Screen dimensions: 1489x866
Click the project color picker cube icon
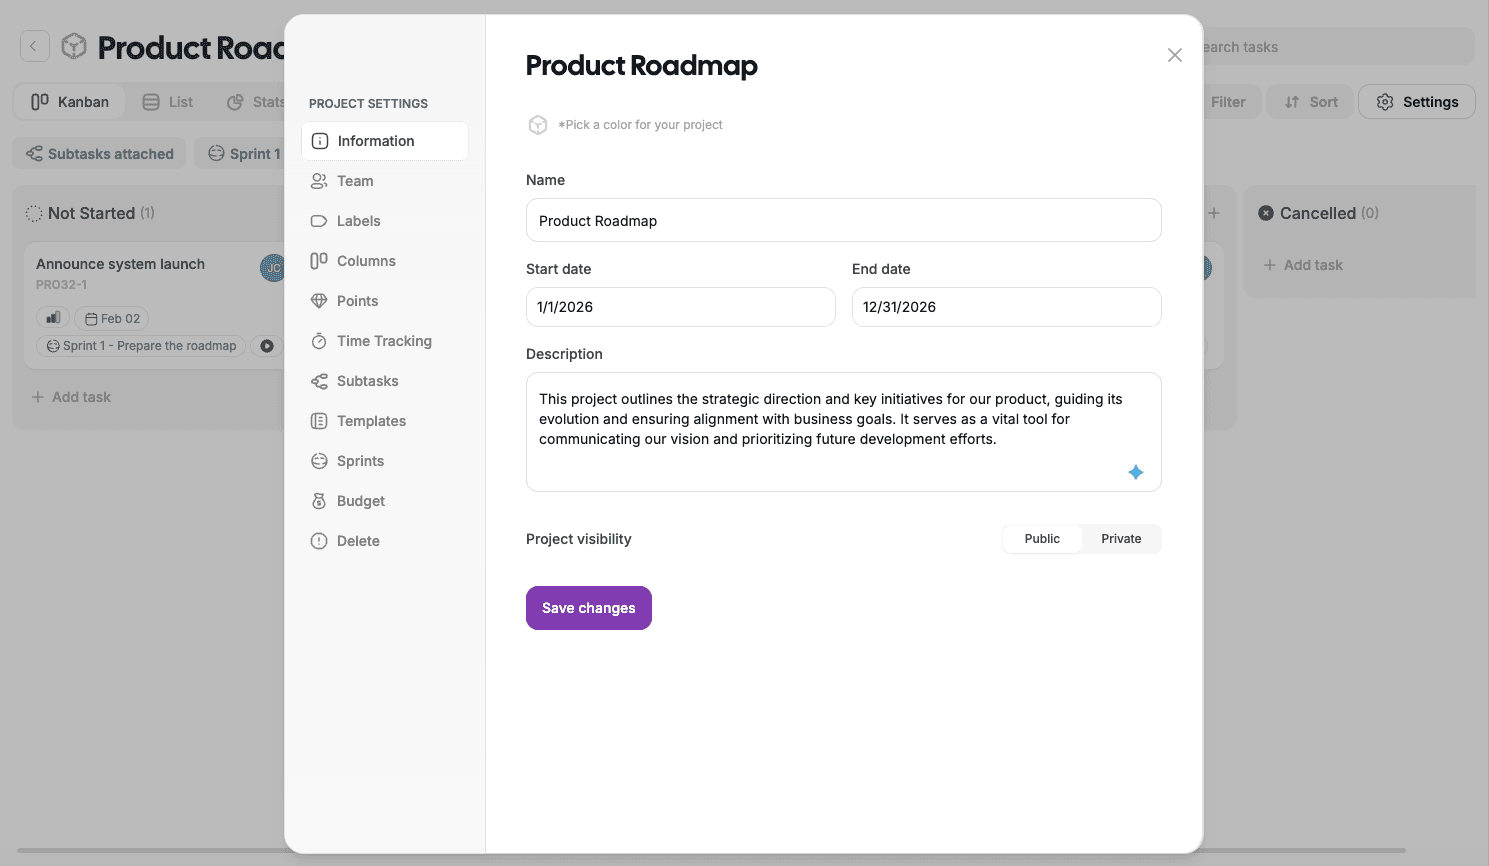pos(538,125)
